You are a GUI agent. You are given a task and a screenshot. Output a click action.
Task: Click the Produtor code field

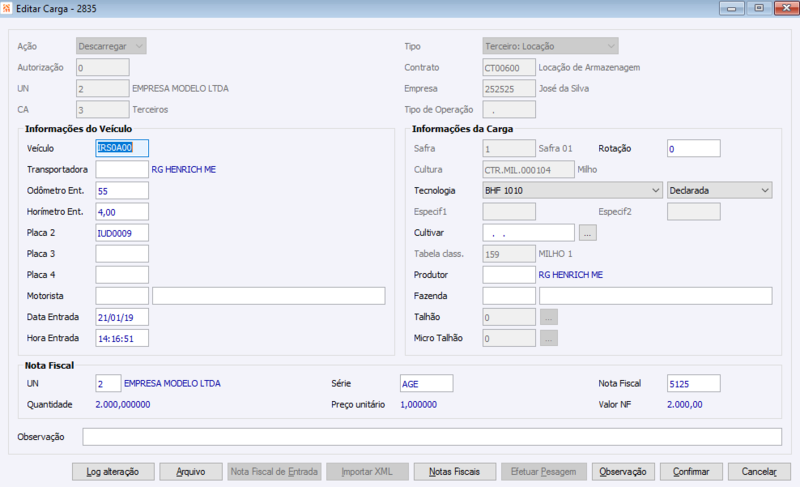point(509,275)
